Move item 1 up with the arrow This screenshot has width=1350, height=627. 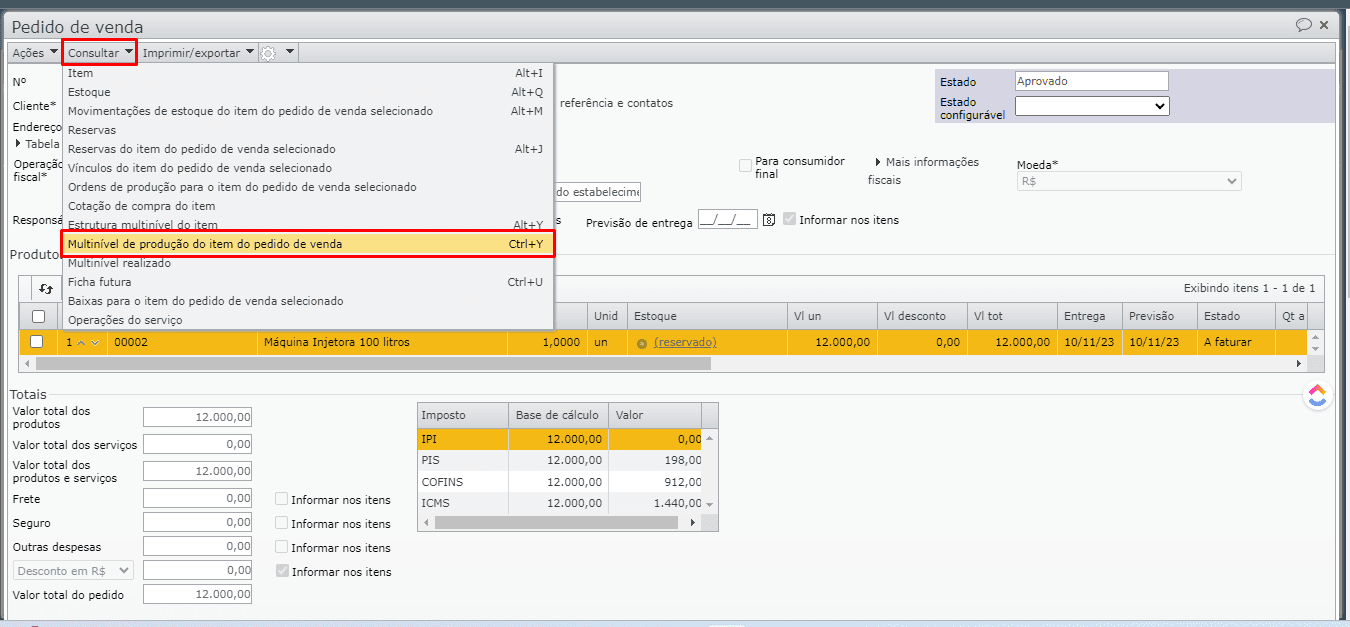[82, 342]
